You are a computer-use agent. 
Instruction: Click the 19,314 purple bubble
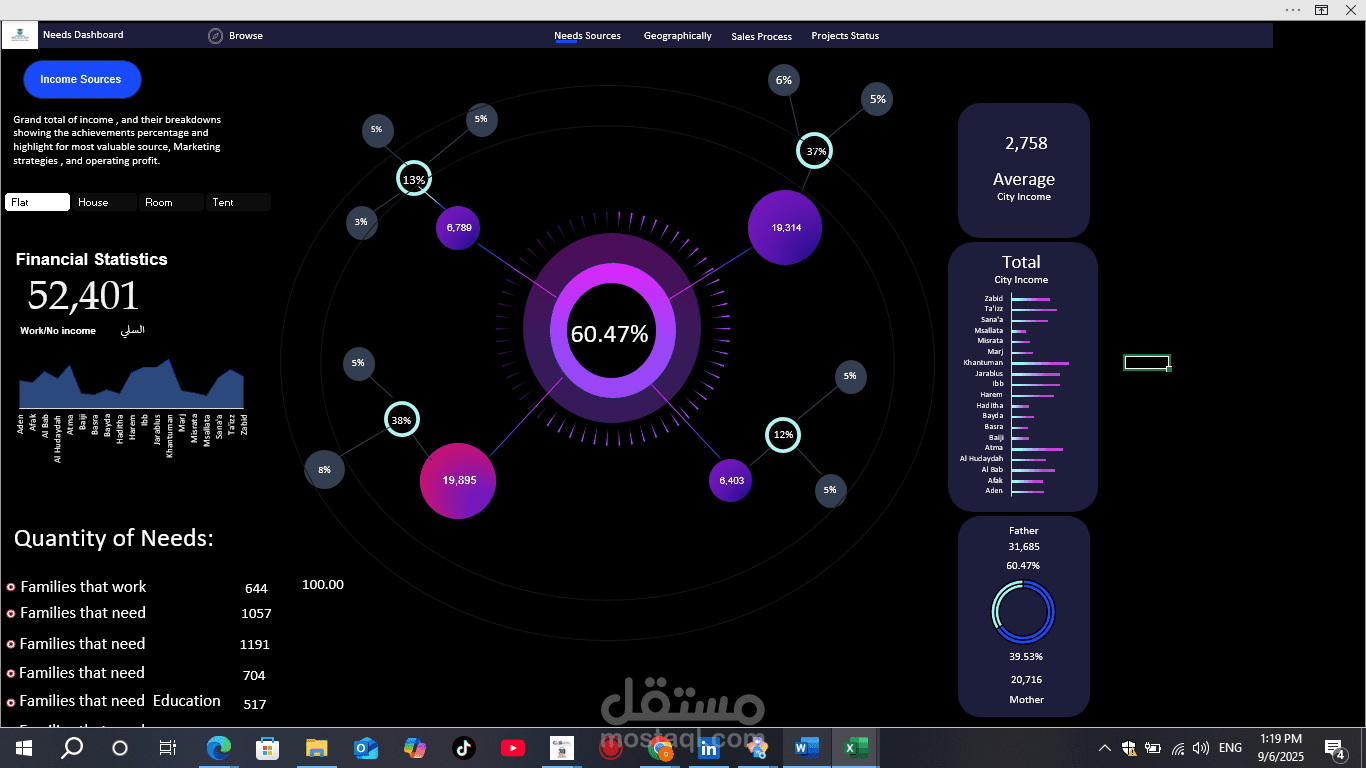pyautogui.click(x=785, y=228)
